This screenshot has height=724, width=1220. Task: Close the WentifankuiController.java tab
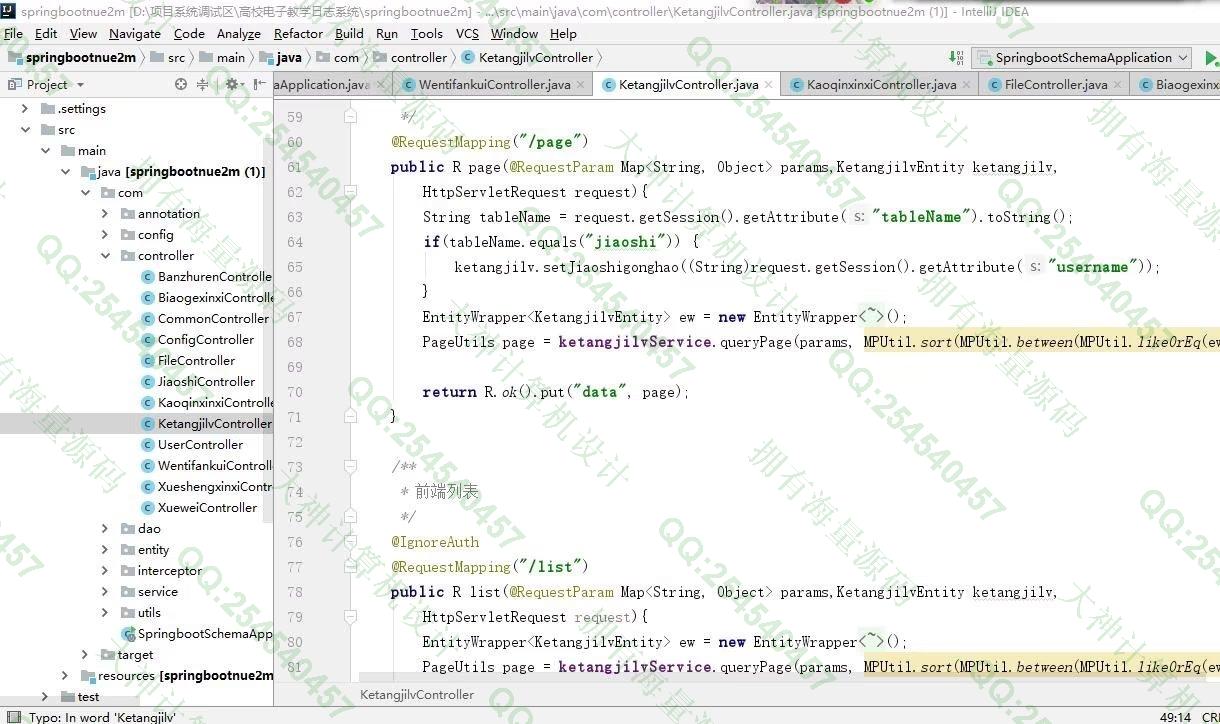(581, 85)
